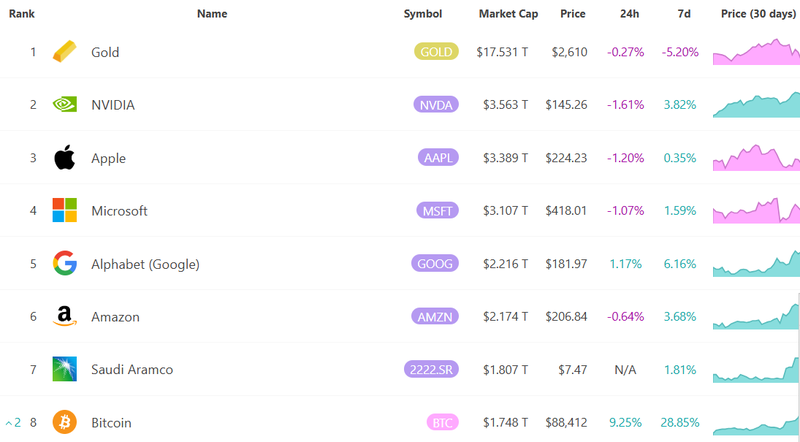Open the Saudi Aramco name link
800x442 pixels.
[132, 370]
